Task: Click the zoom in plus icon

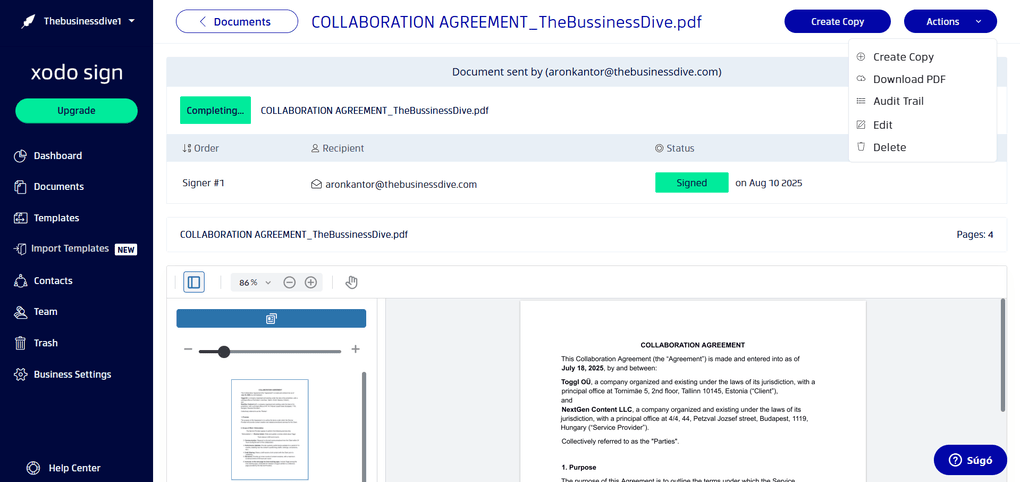Action: point(311,282)
